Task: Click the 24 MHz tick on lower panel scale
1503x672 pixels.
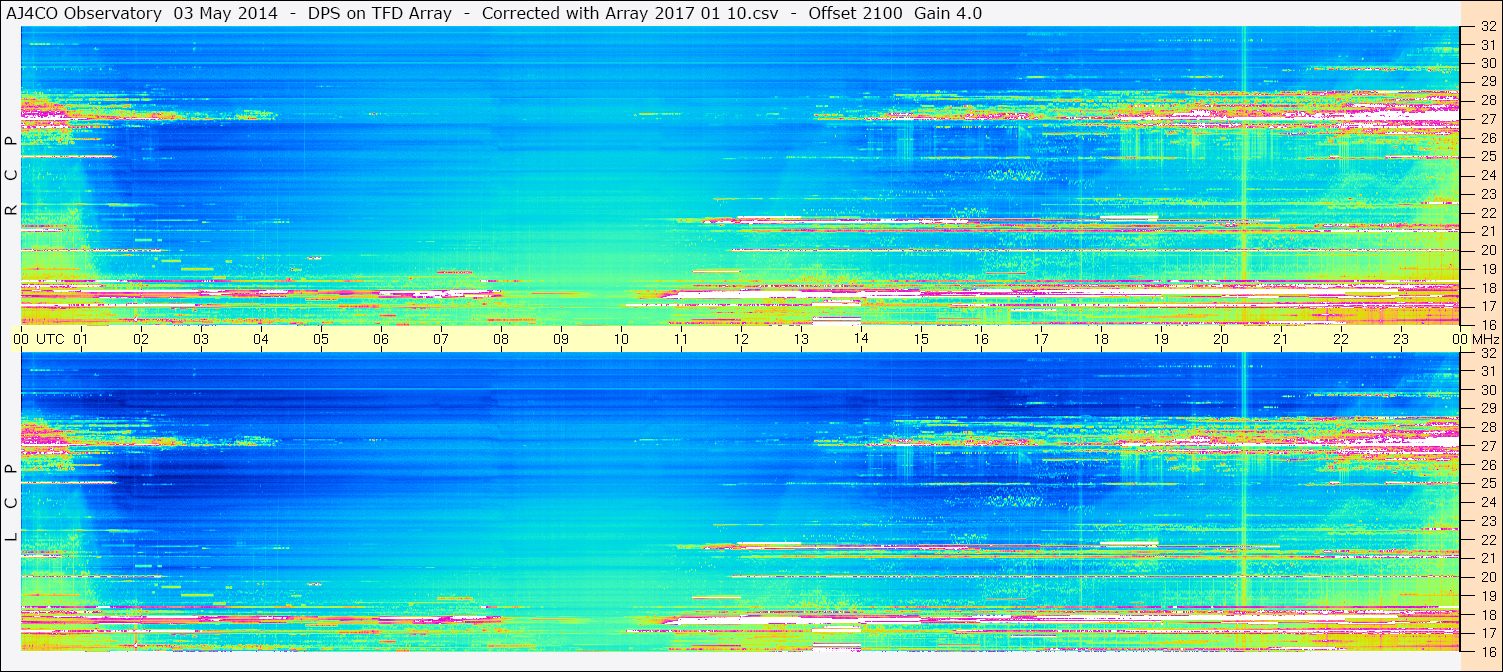Action: [x=1487, y=502]
